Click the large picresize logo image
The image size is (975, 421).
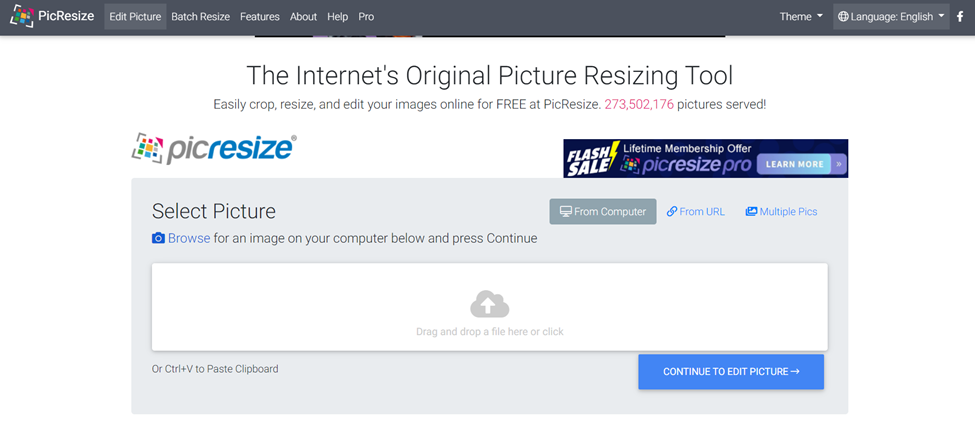[214, 149]
